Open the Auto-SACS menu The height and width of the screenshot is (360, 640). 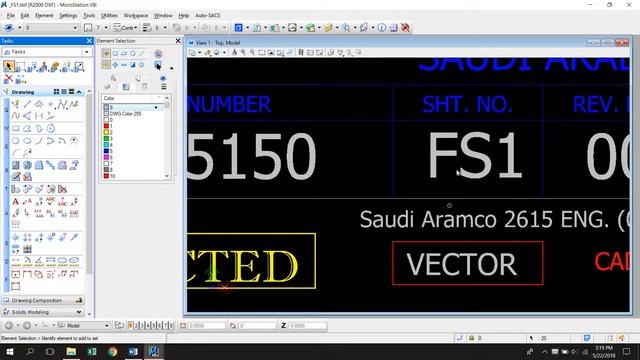tap(208, 16)
